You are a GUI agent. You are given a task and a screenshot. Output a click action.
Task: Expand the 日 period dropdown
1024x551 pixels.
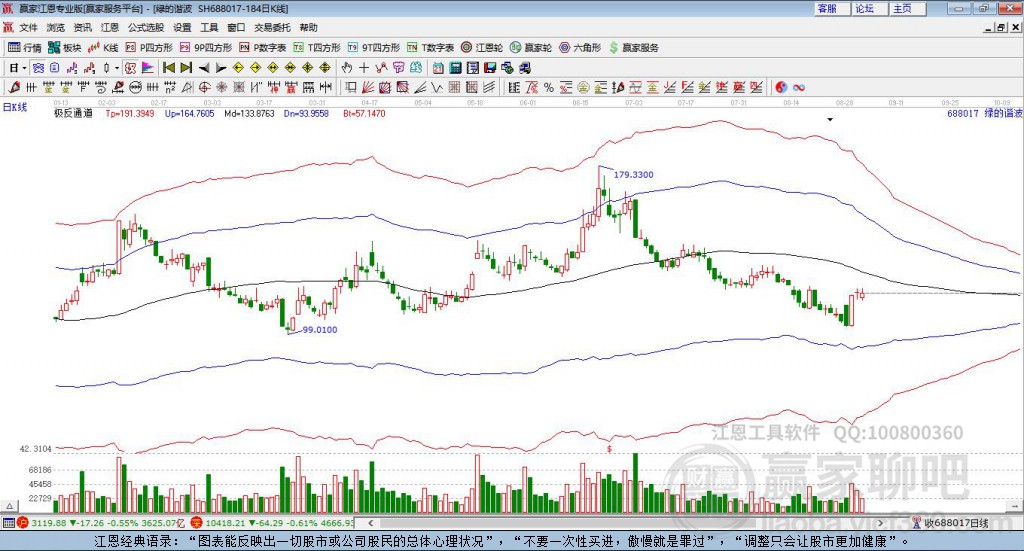24,68
